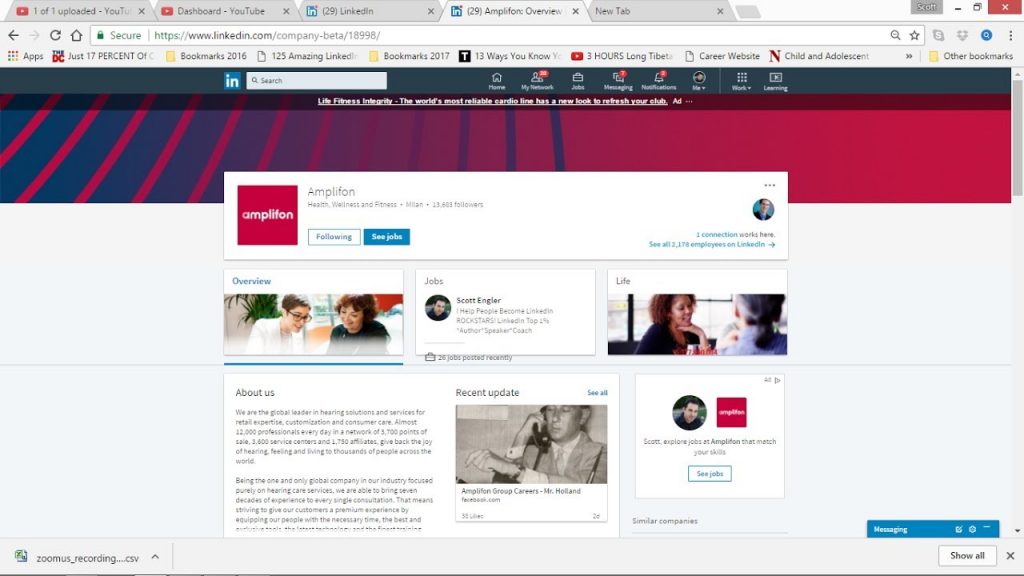Viewport: 1024px width, 576px height.
Task: Close the downloads bar
Action: point(1010,556)
